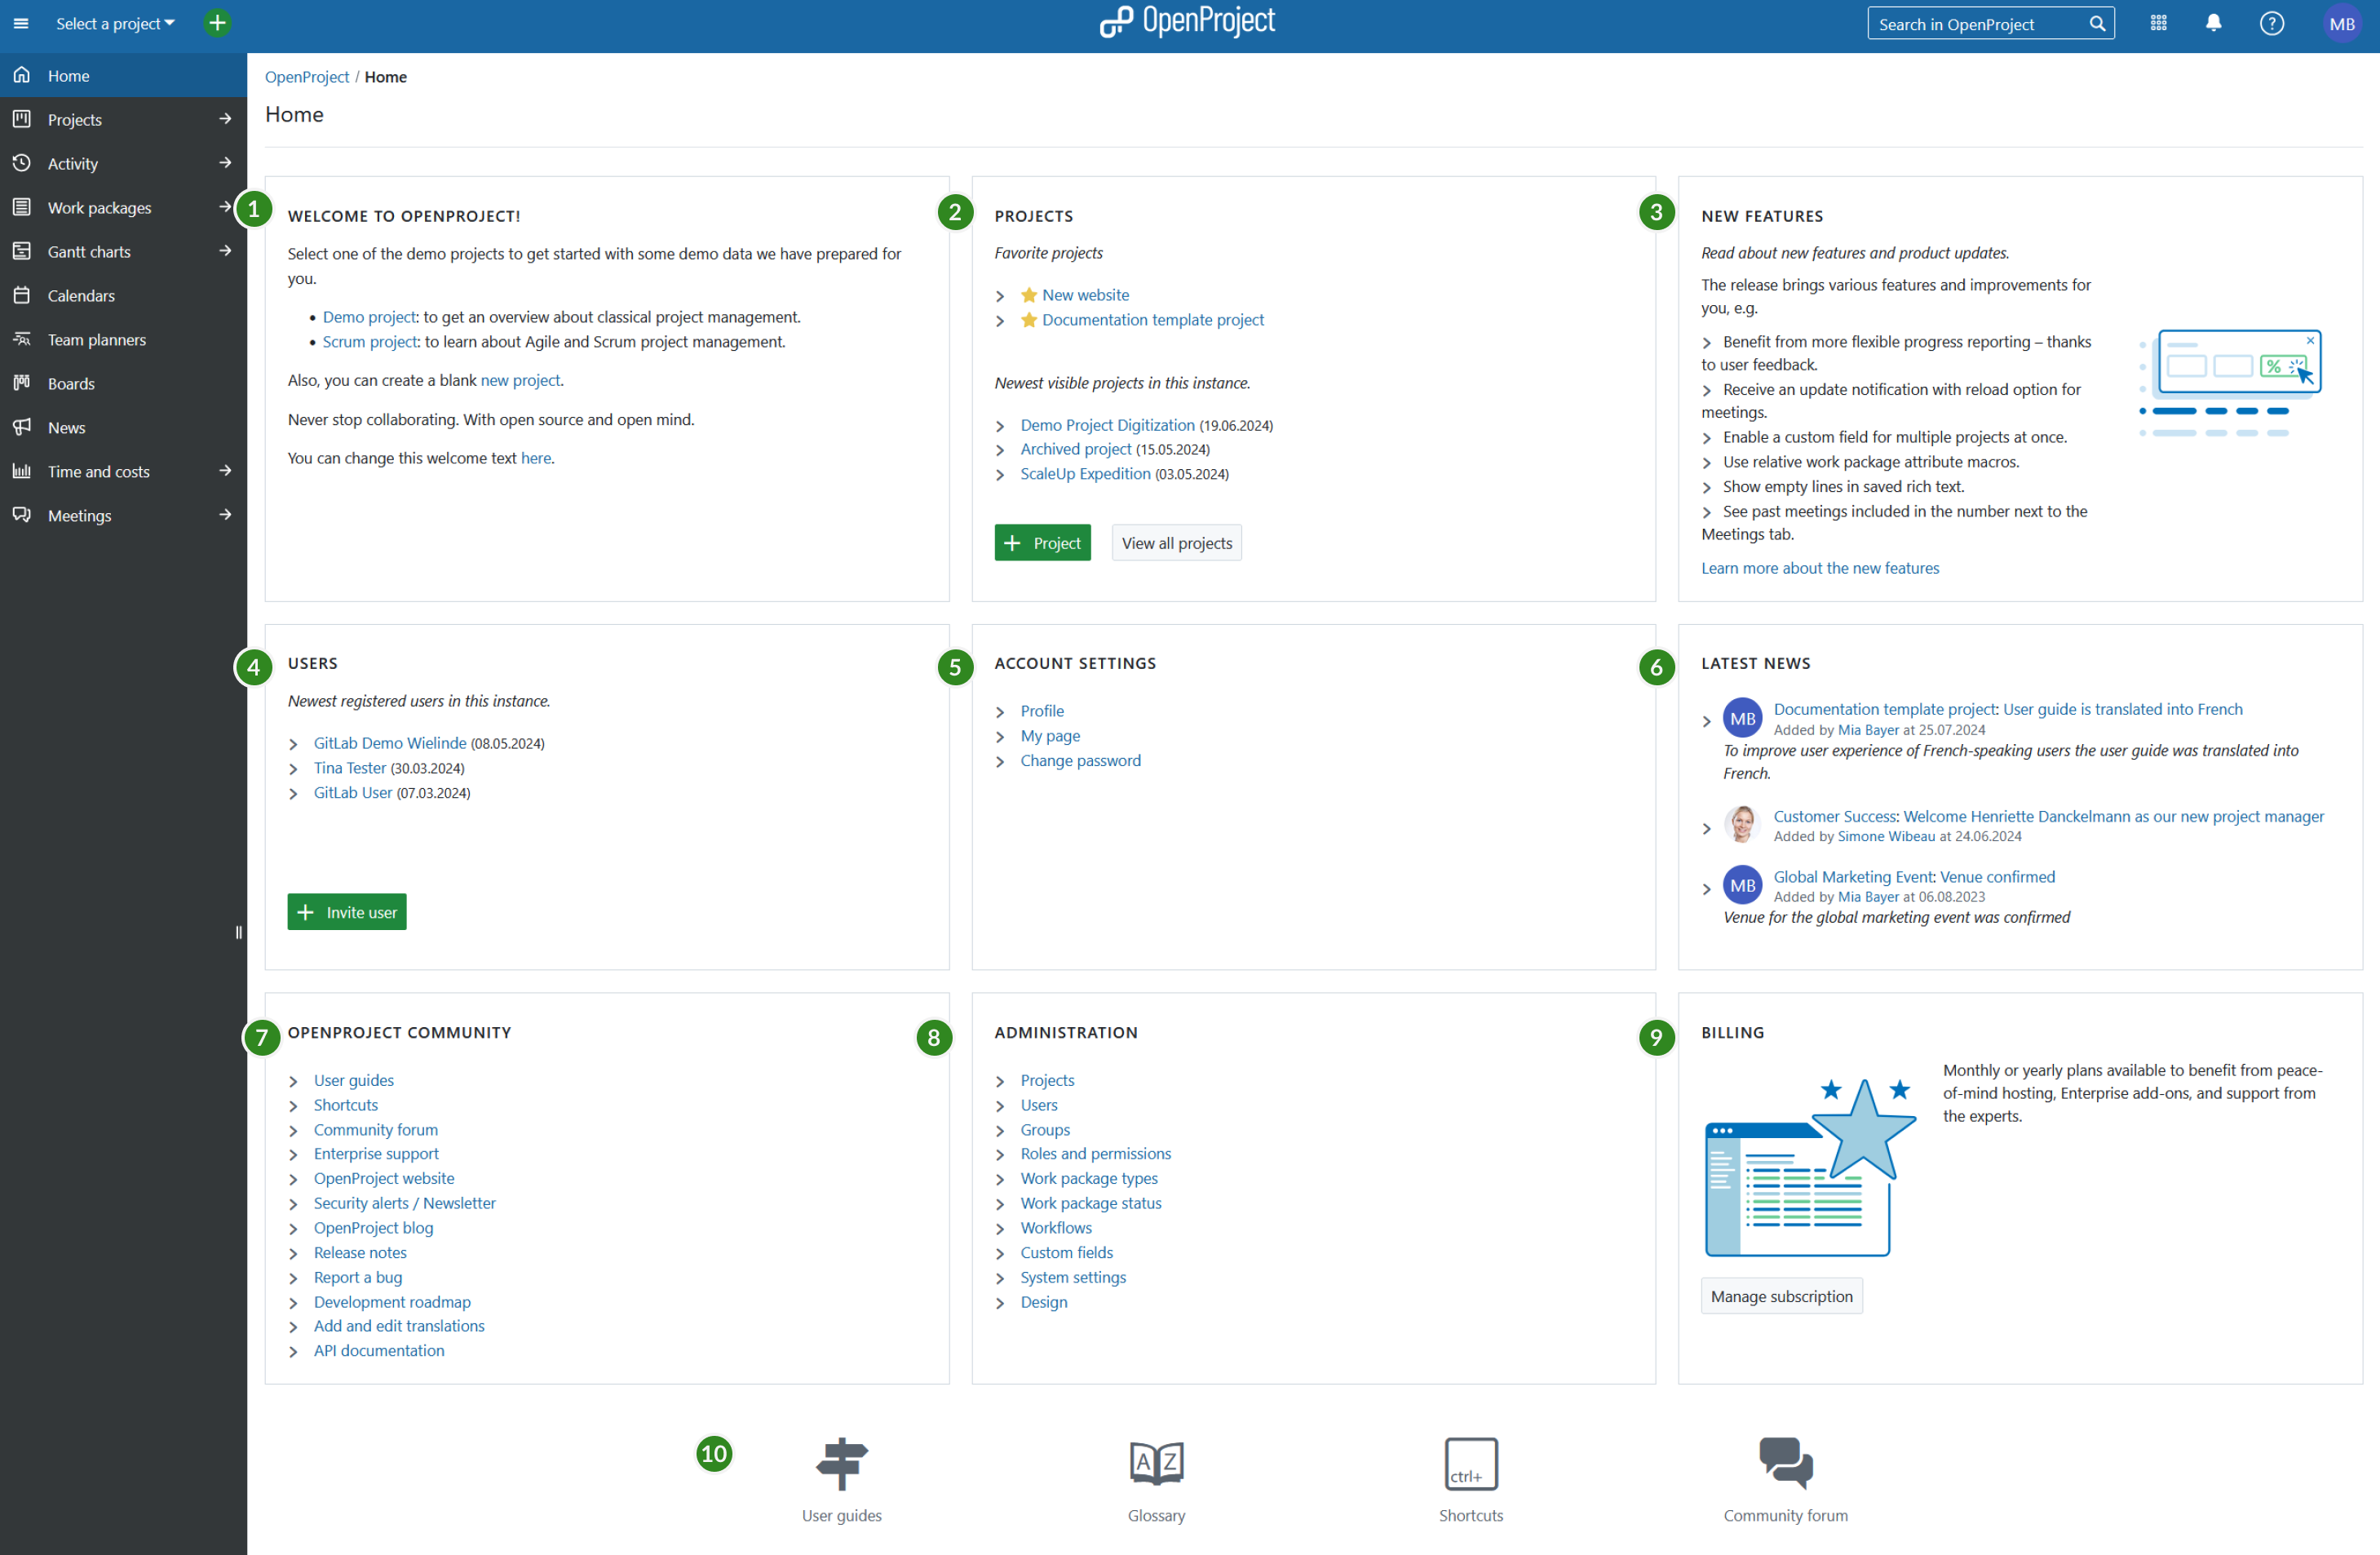
Task: Click the Home house icon in sidebar
Action: point(22,75)
